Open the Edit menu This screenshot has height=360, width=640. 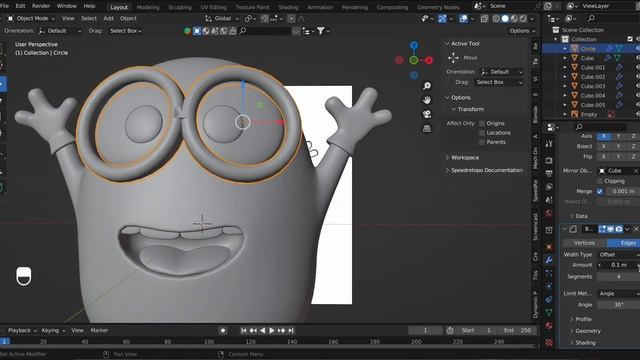point(20,6)
